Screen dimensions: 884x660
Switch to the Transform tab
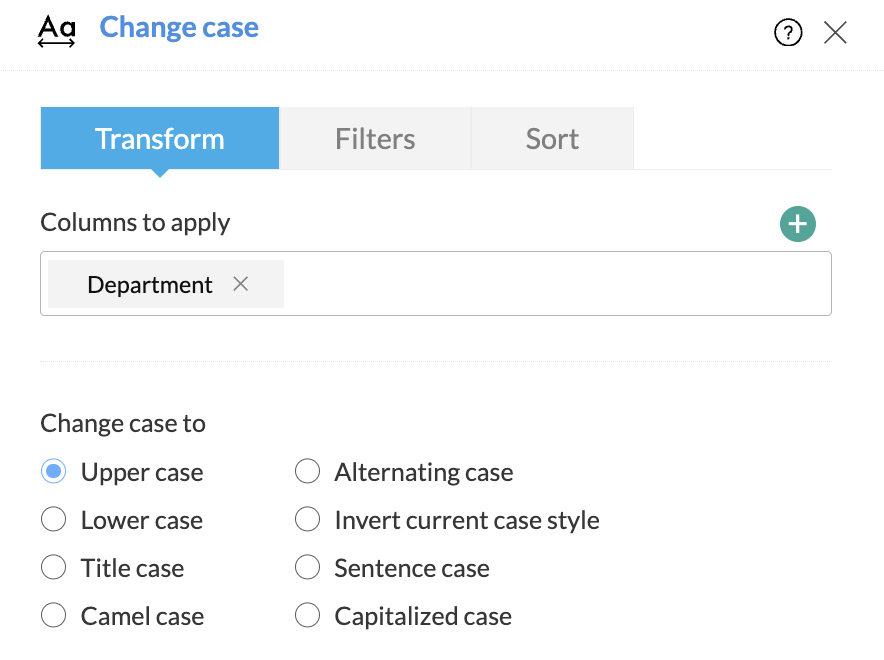coord(160,139)
